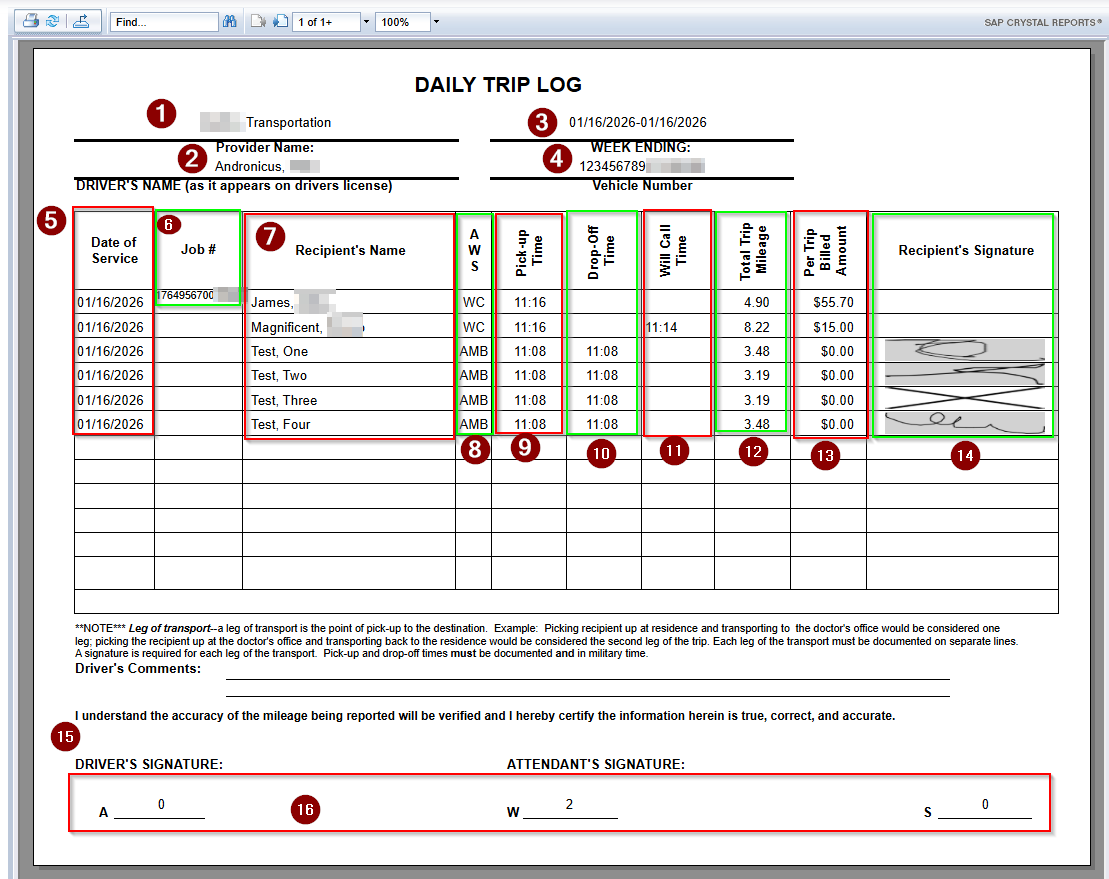
Task: Click the red number 16 annotation marker
Action: coord(305,811)
